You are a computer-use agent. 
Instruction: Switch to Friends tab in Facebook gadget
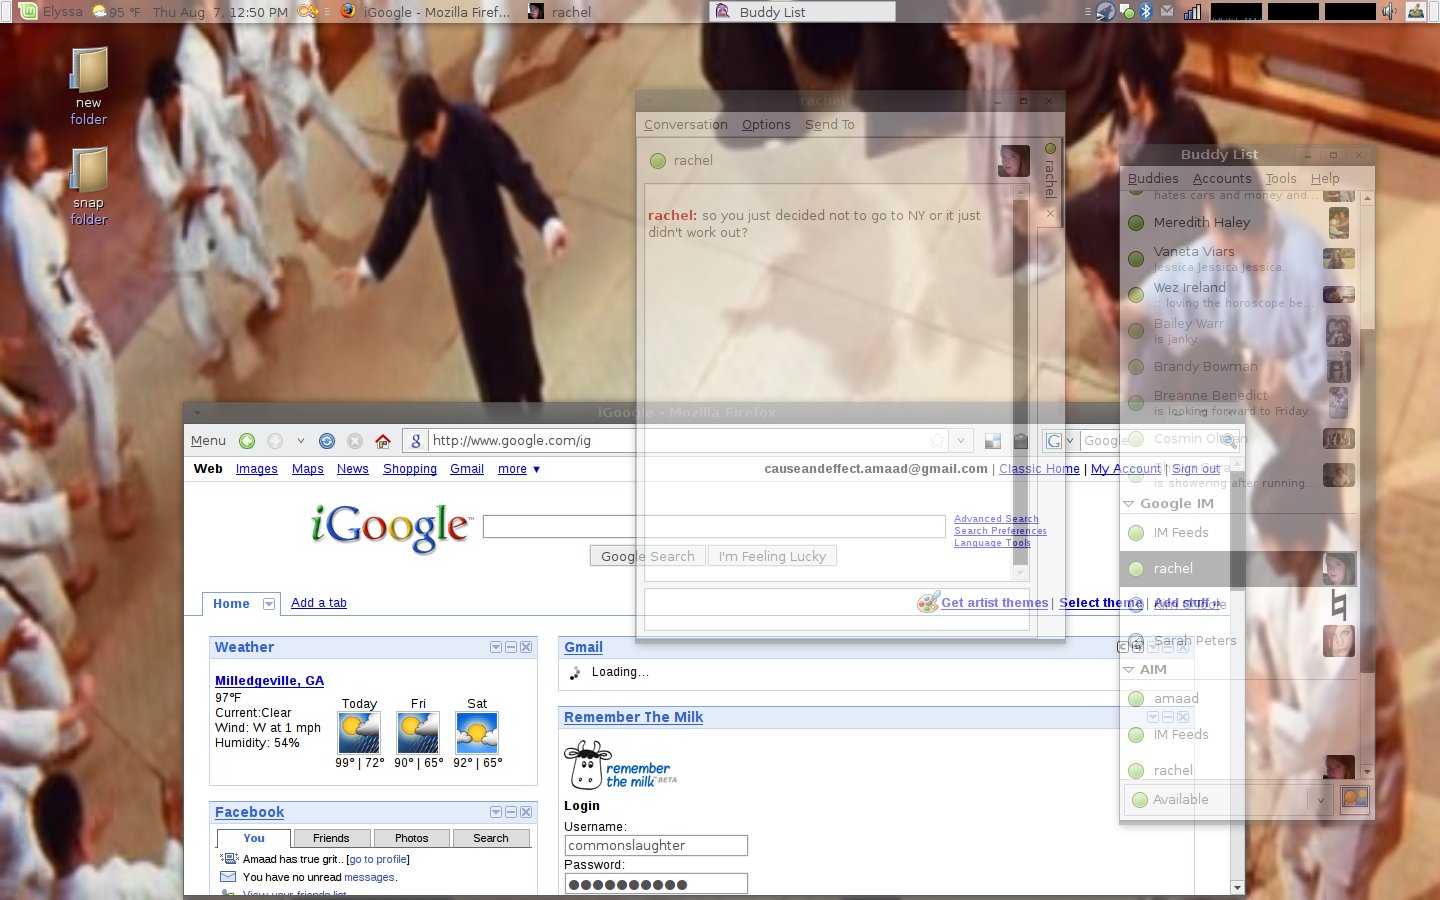331,838
